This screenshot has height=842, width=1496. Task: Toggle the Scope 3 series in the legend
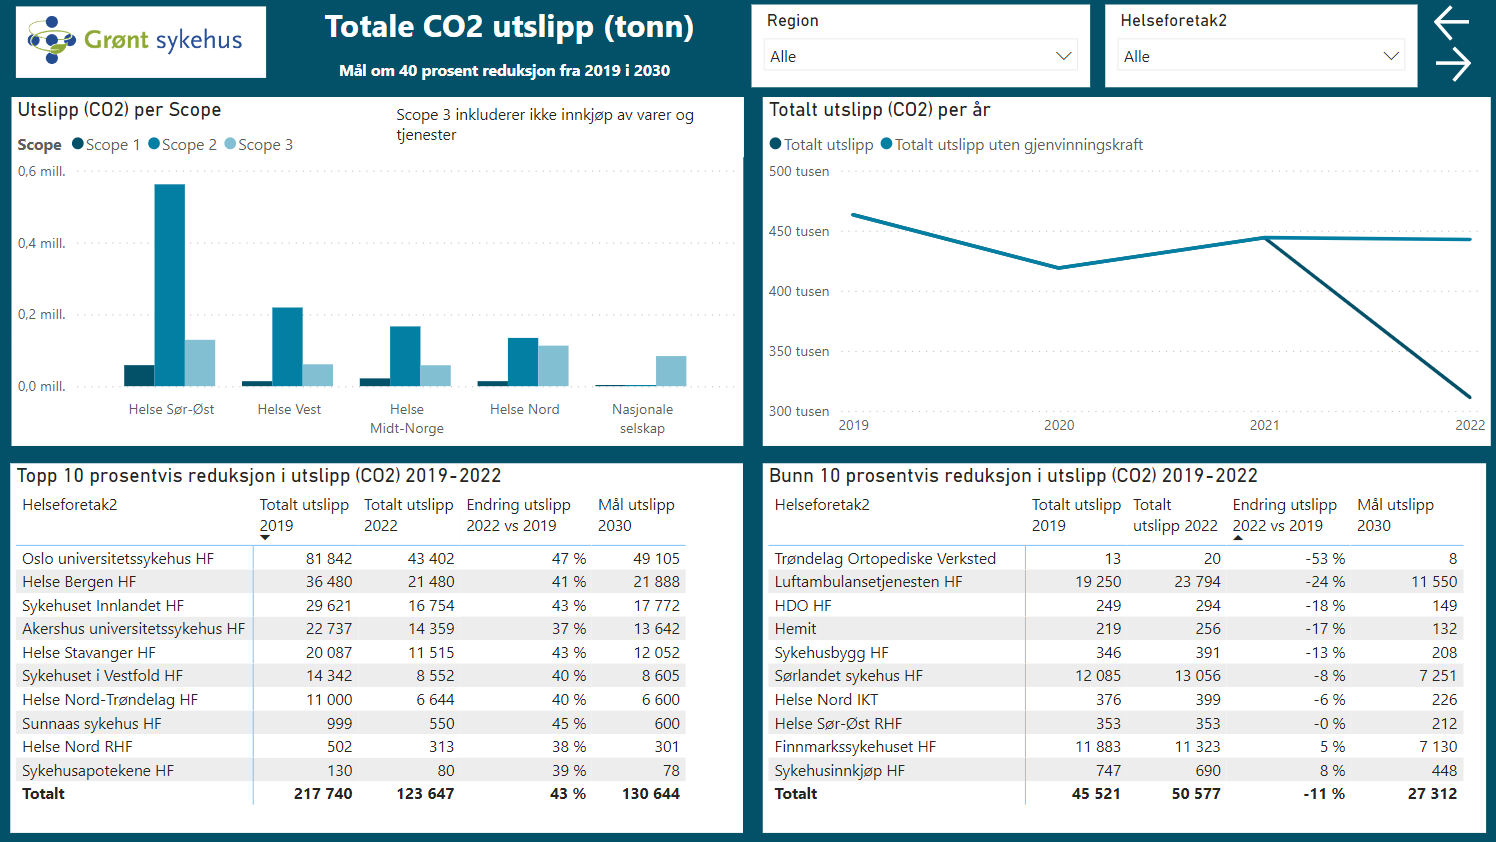click(x=258, y=144)
